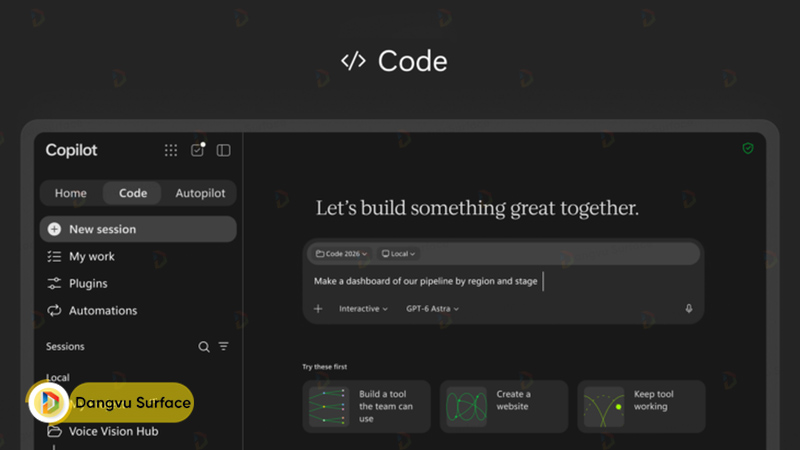Click the green security shield icon

click(747, 148)
